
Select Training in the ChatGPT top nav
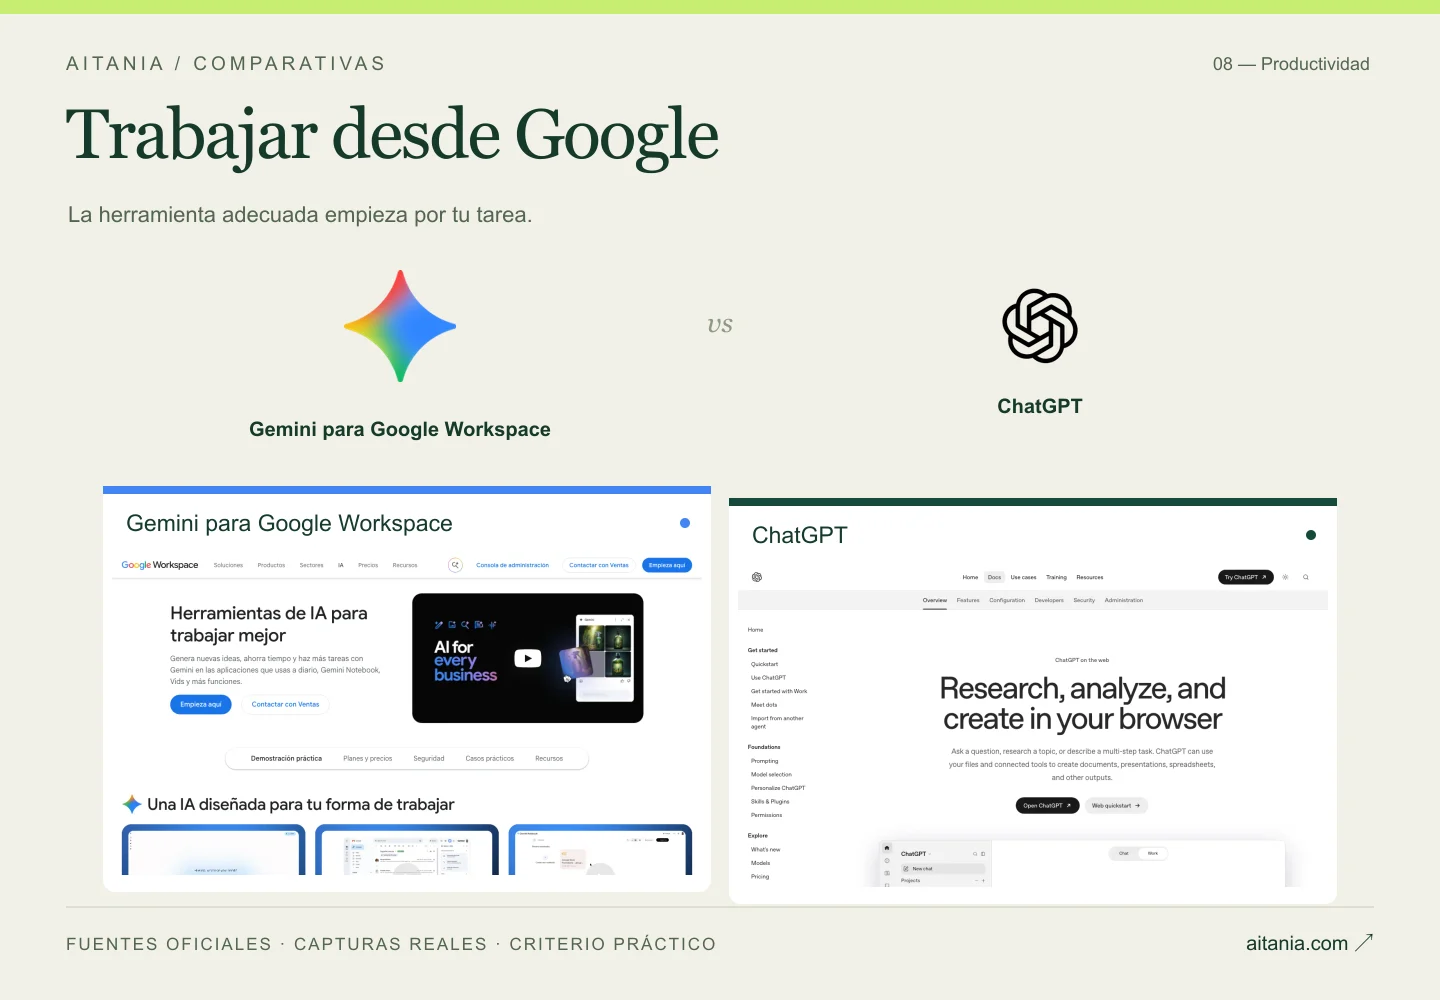coord(1056,577)
